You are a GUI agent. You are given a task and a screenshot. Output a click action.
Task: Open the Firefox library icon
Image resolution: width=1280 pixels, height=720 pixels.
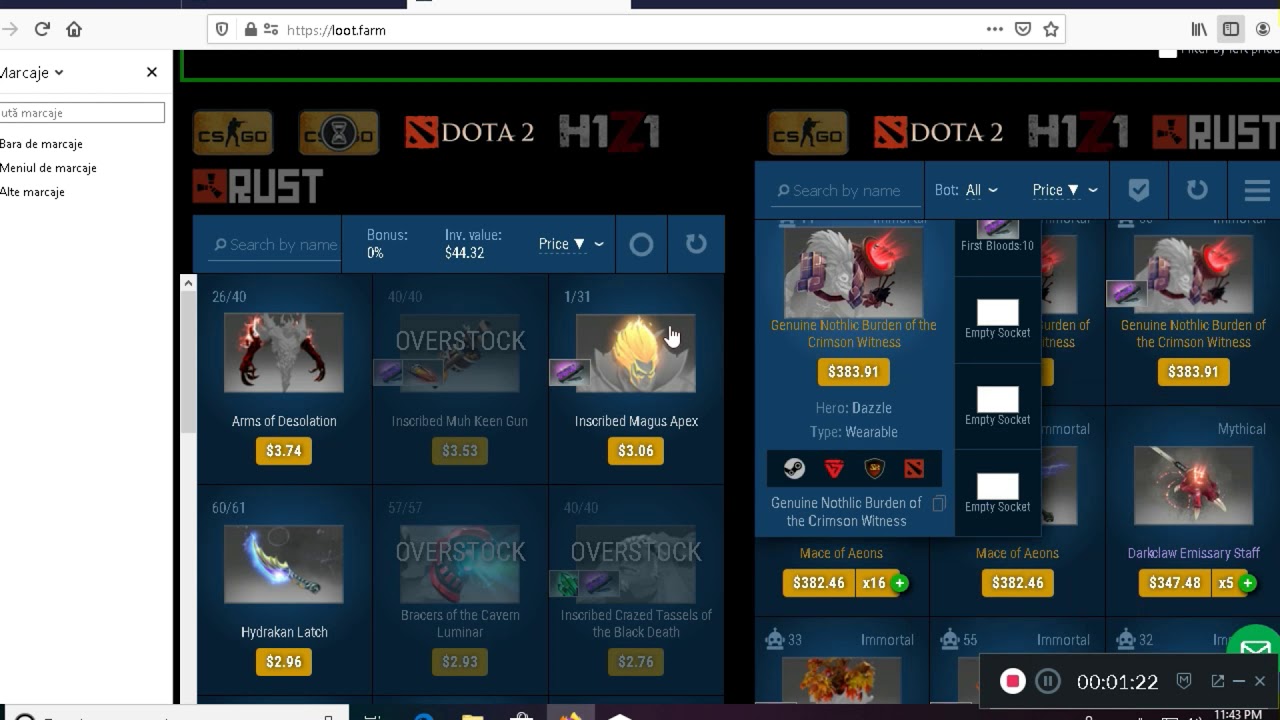pyautogui.click(x=1199, y=29)
